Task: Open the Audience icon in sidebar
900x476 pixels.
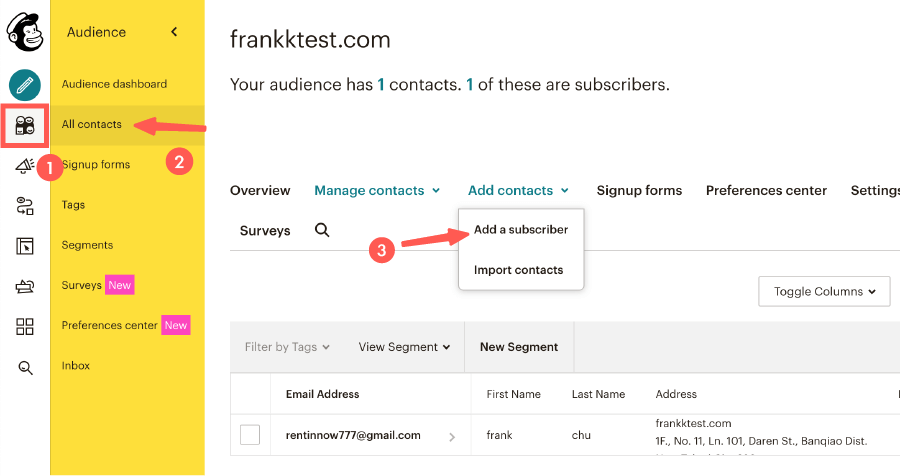Action: [x=25, y=126]
